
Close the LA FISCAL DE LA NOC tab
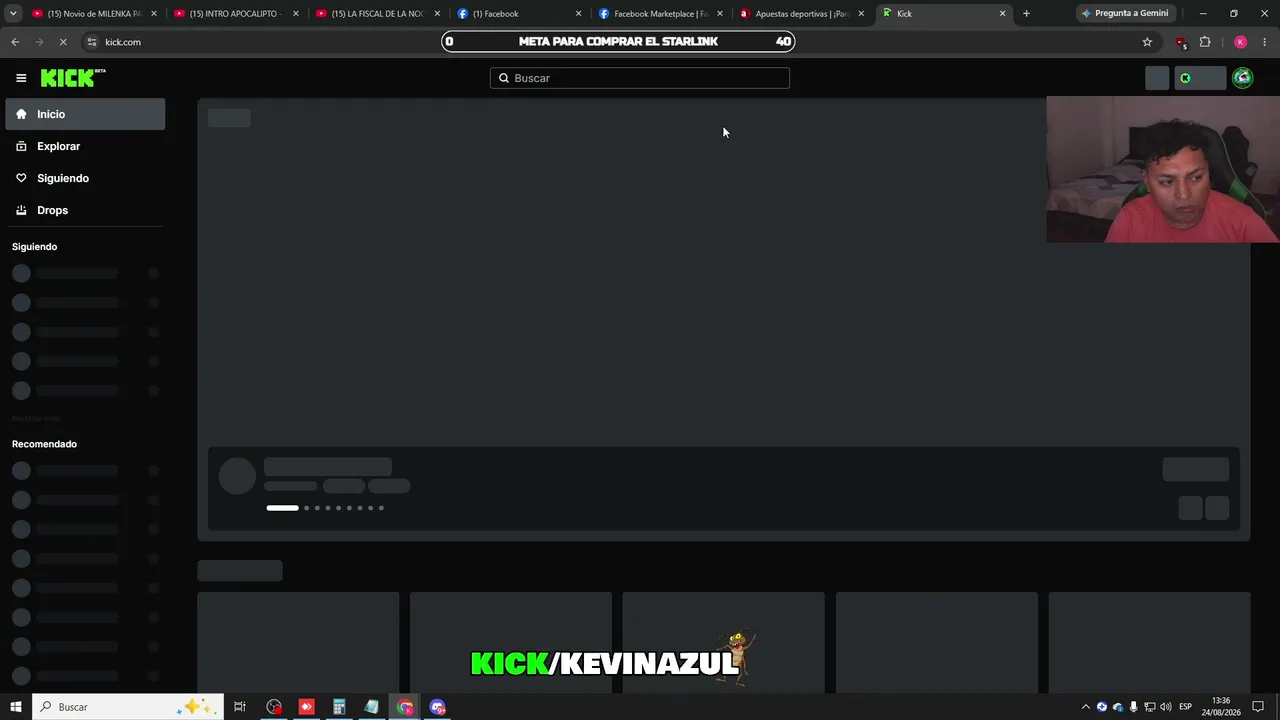[x=437, y=14]
